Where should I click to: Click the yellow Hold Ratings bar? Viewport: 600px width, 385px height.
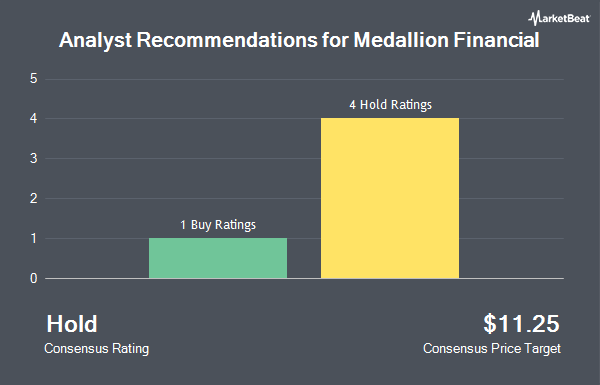point(390,198)
